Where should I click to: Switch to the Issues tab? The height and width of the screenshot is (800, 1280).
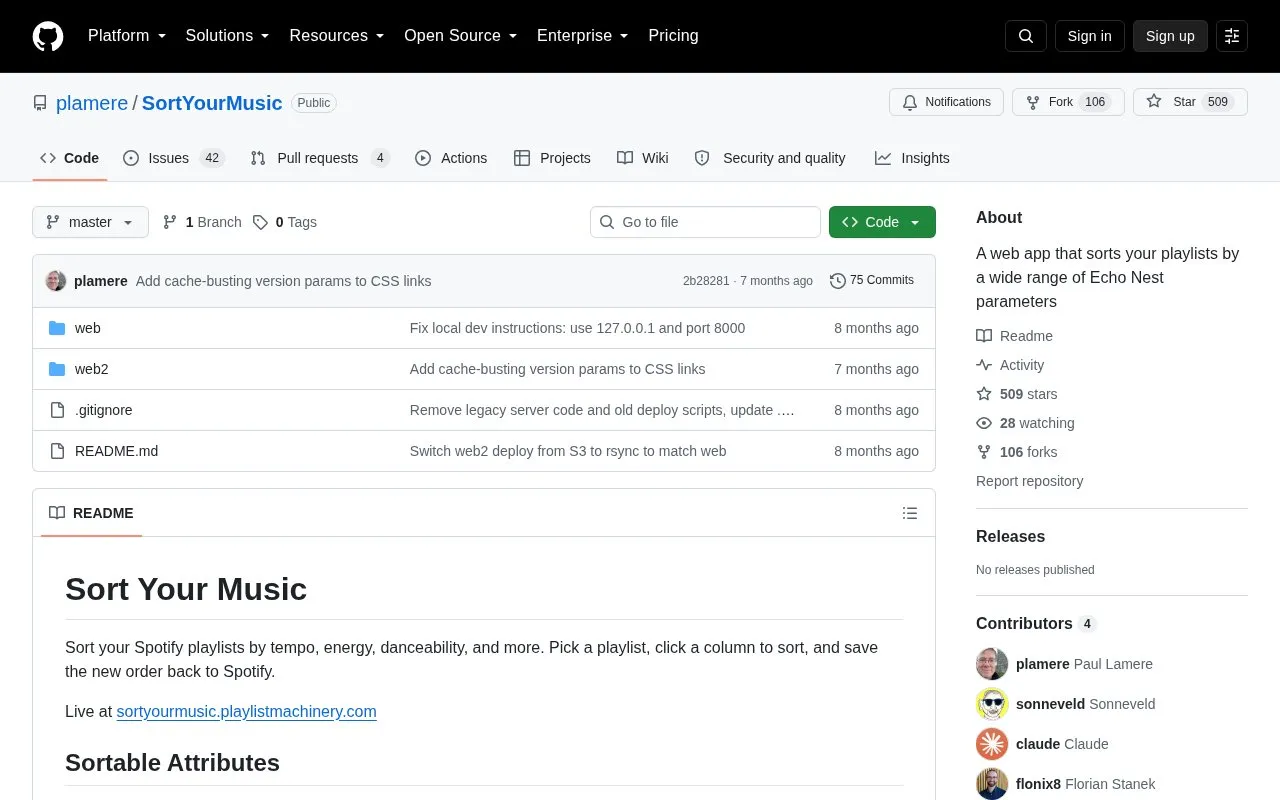point(174,158)
